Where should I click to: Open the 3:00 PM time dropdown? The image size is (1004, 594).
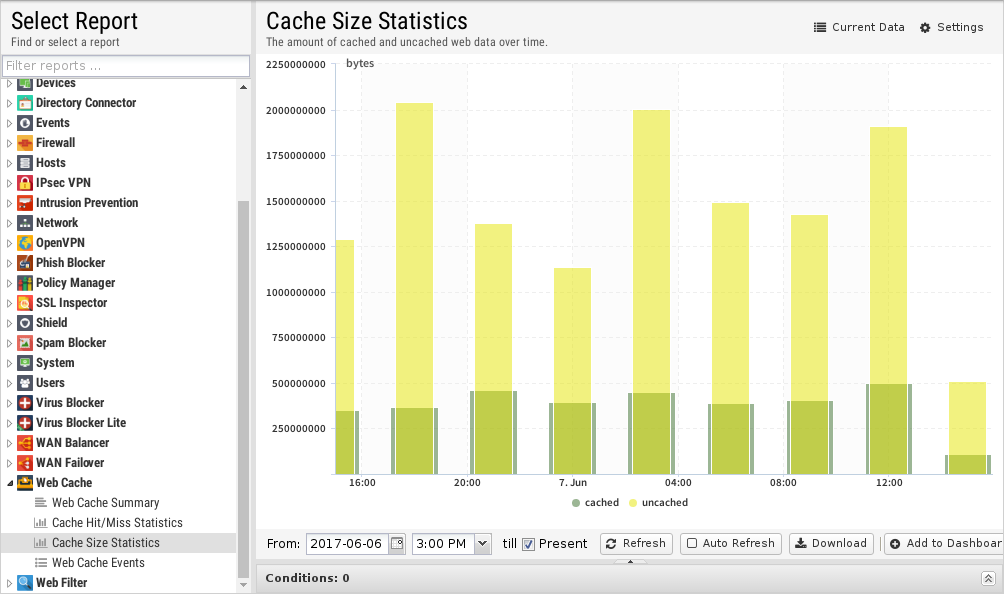(x=483, y=543)
